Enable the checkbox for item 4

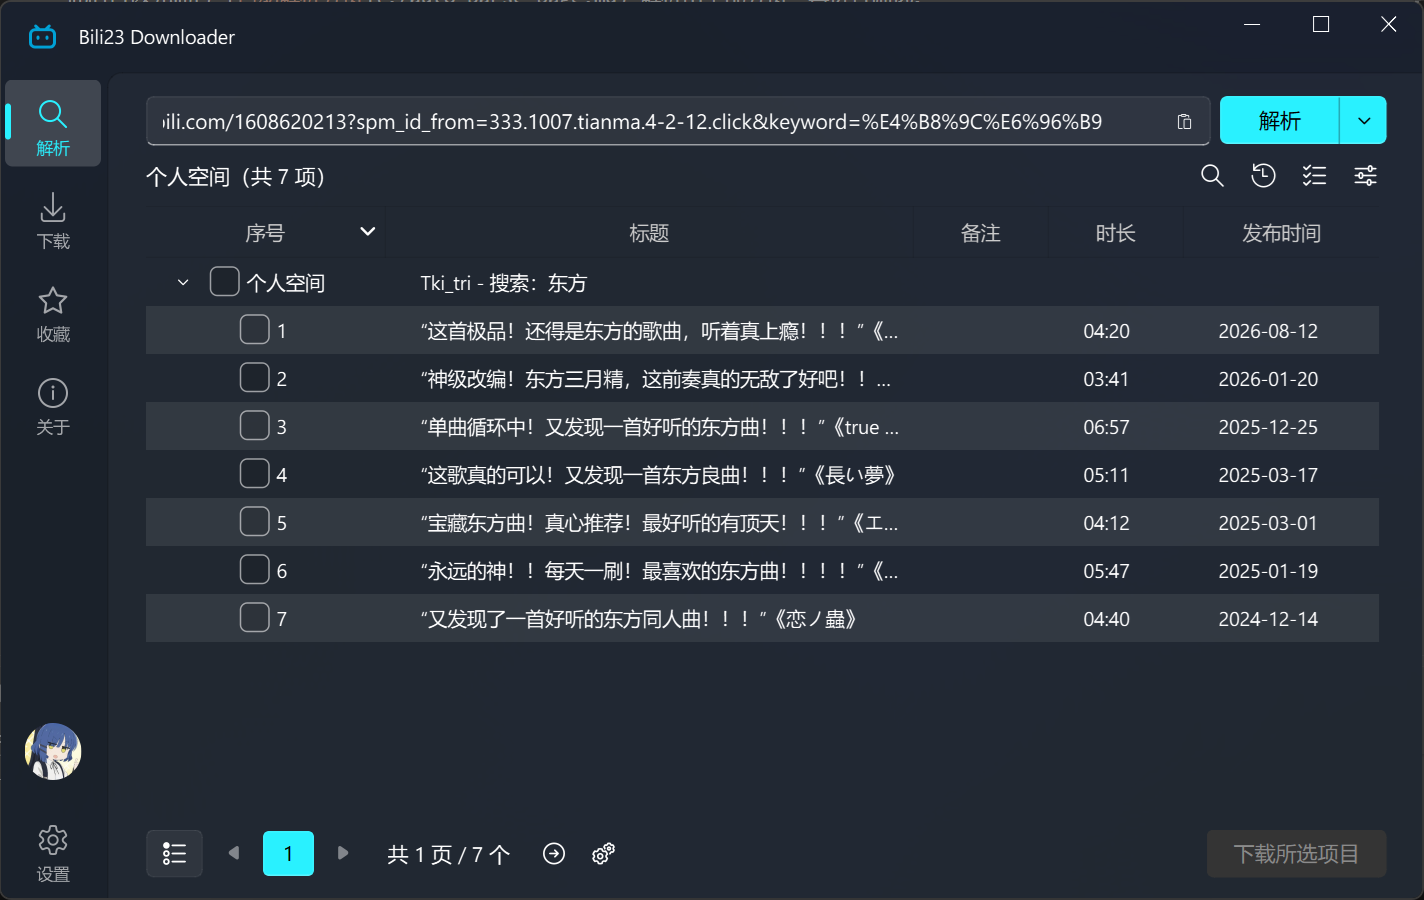pyautogui.click(x=255, y=474)
